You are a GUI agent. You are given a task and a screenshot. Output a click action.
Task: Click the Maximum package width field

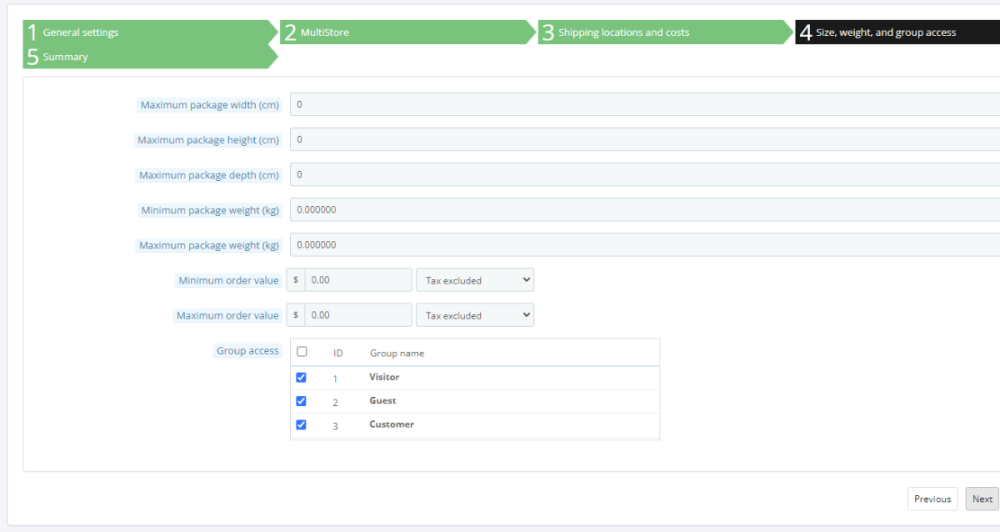tap(644, 105)
